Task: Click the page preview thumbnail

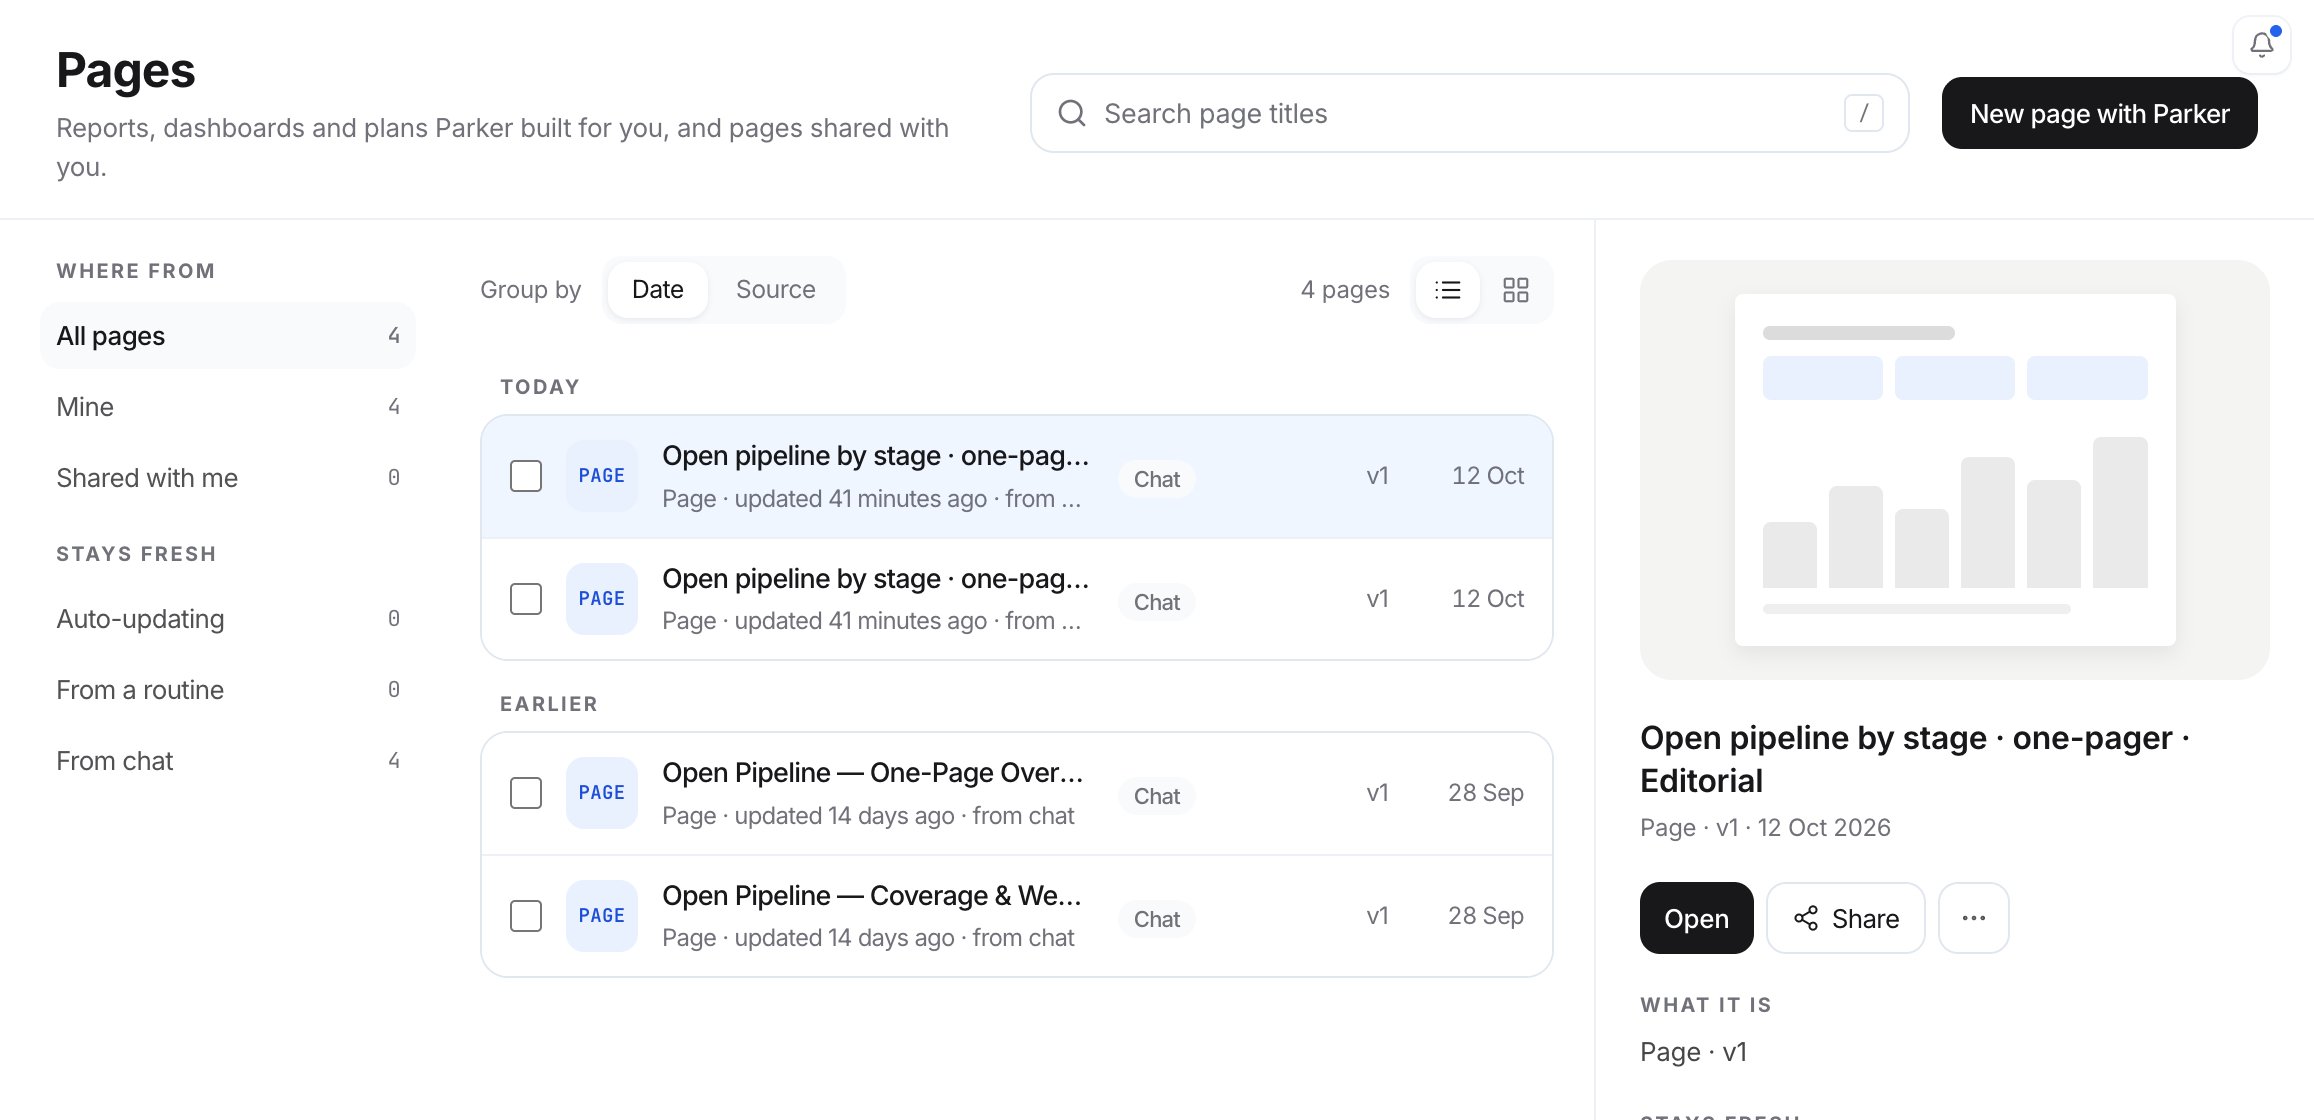Action: [1954, 470]
